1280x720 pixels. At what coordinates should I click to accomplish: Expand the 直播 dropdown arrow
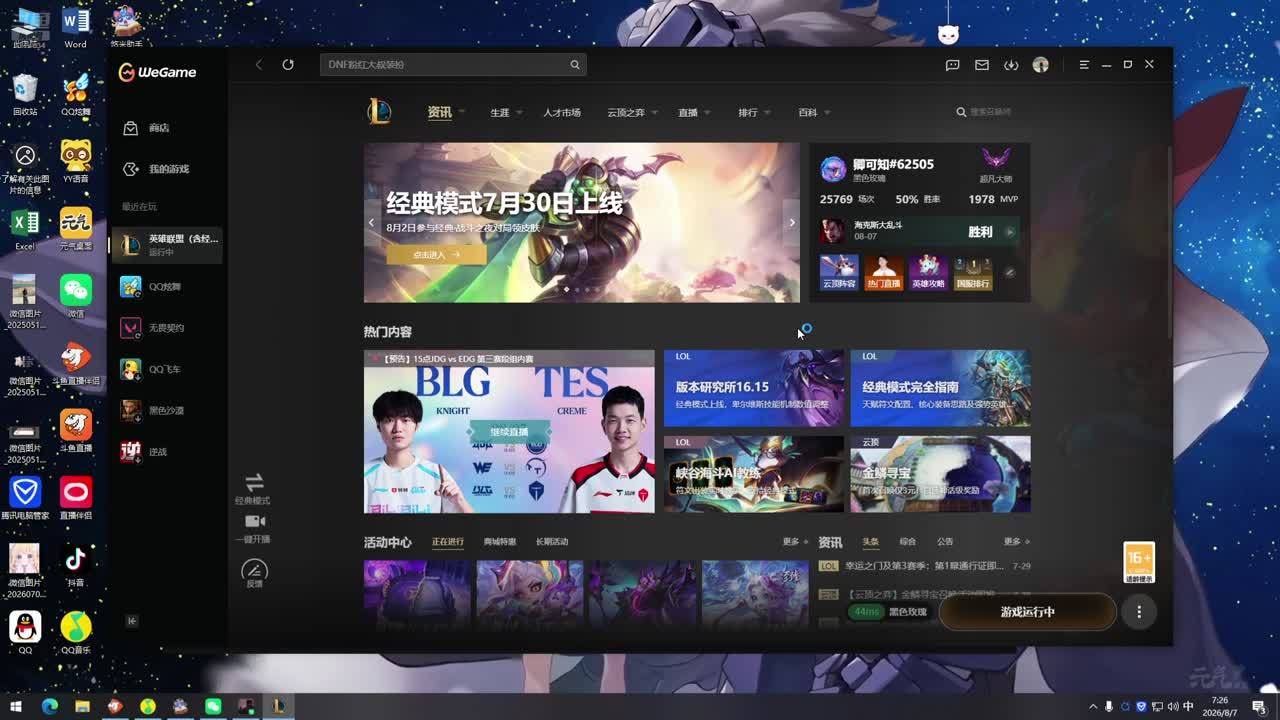(707, 113)
